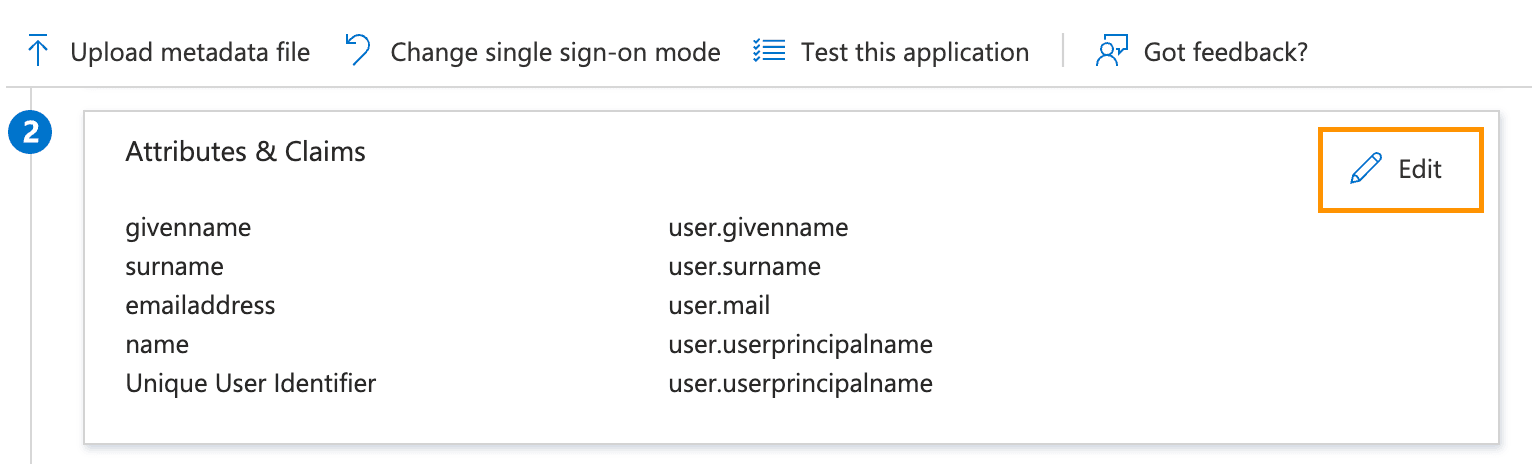
Task: Select the givenname claim row
Action: 188,228
